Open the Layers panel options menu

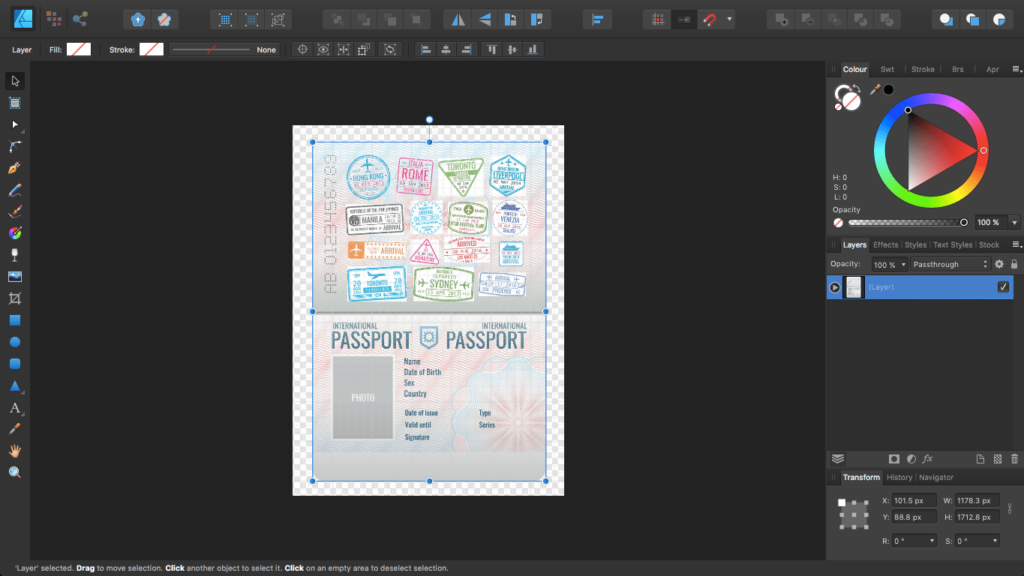click(1016, 245)
